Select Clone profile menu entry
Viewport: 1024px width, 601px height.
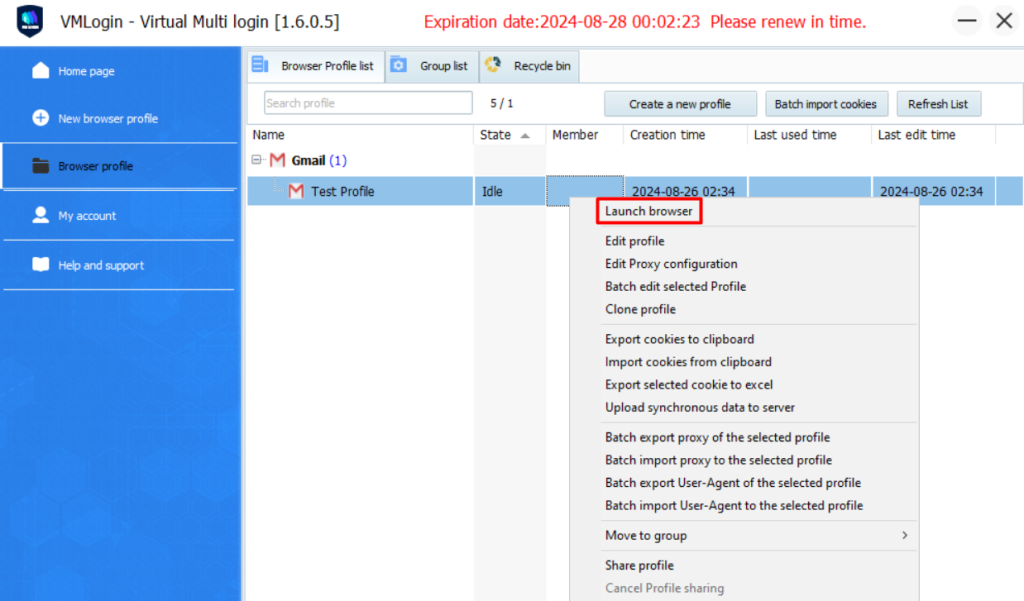(x=641, y=309)
